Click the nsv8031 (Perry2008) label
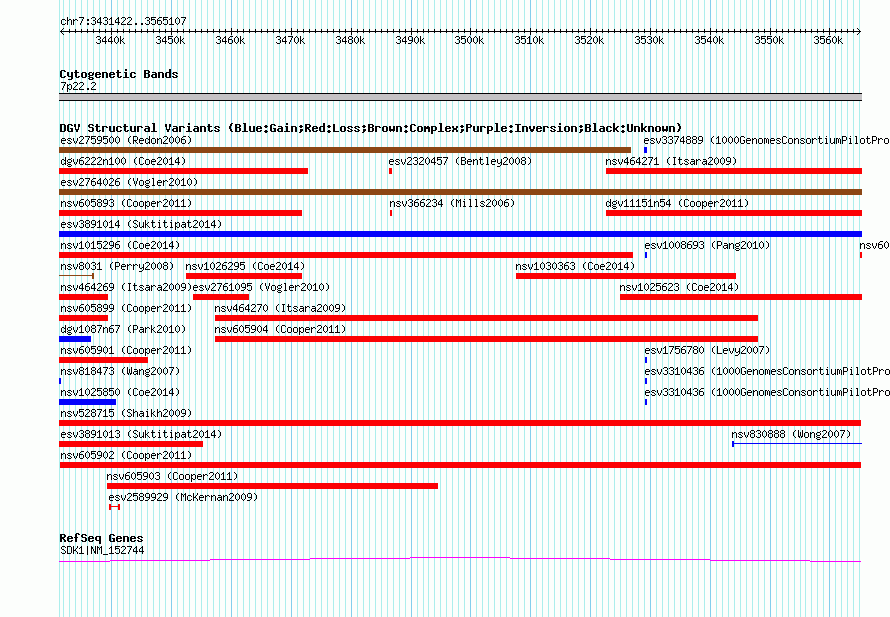The height and width of the screenshot is (617, 890). point(117,266)
